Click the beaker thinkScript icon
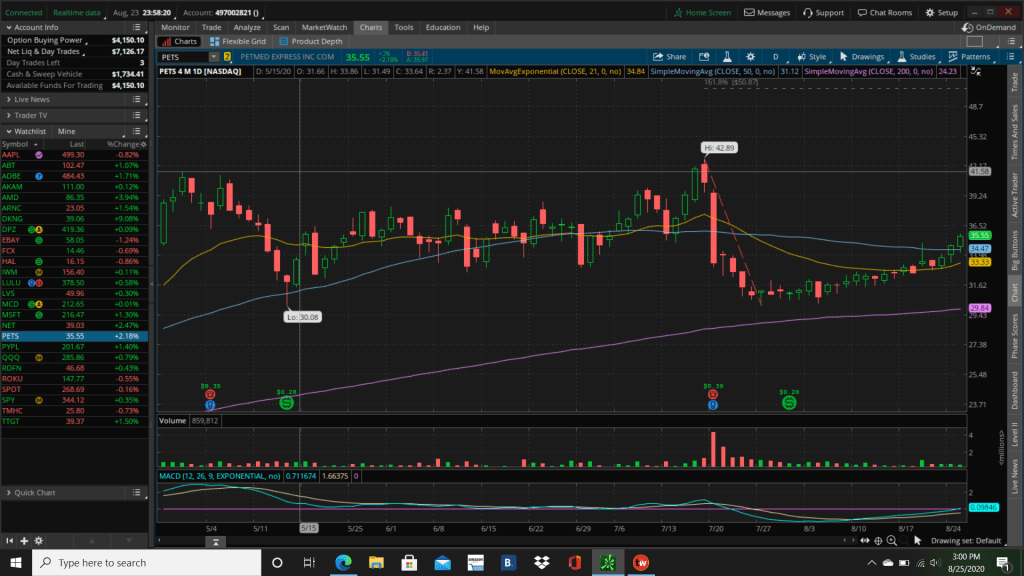Screen dimensions: 1024x576 (727, 57)
